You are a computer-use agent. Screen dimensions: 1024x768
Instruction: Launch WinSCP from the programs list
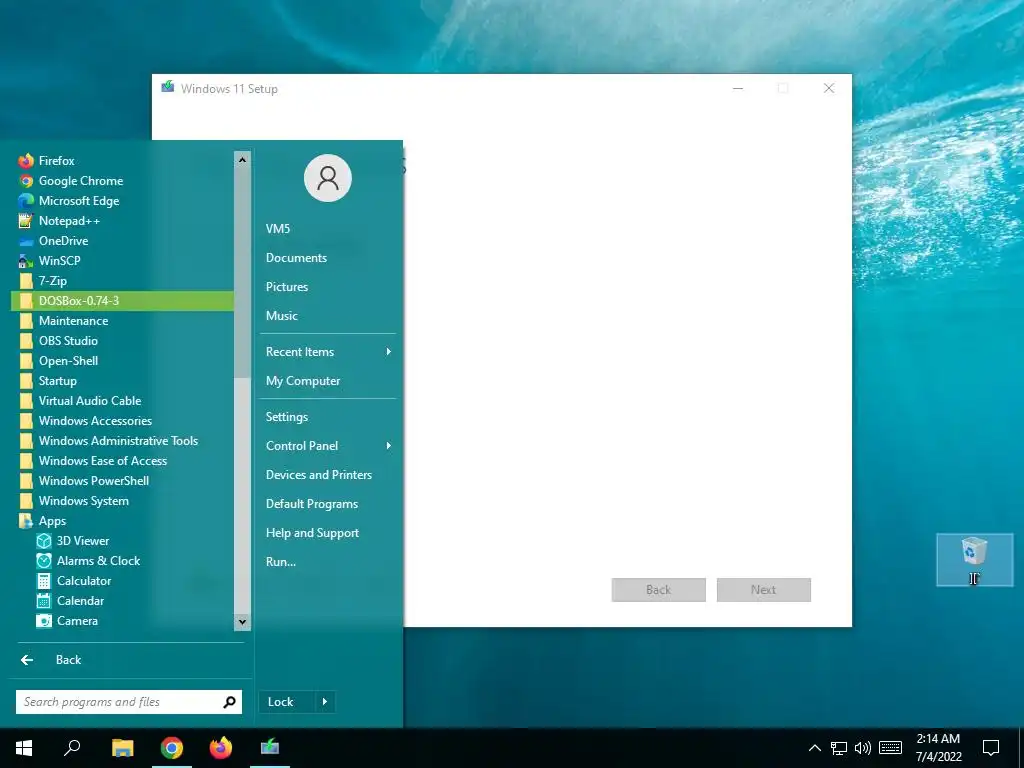tap(122, 261)
